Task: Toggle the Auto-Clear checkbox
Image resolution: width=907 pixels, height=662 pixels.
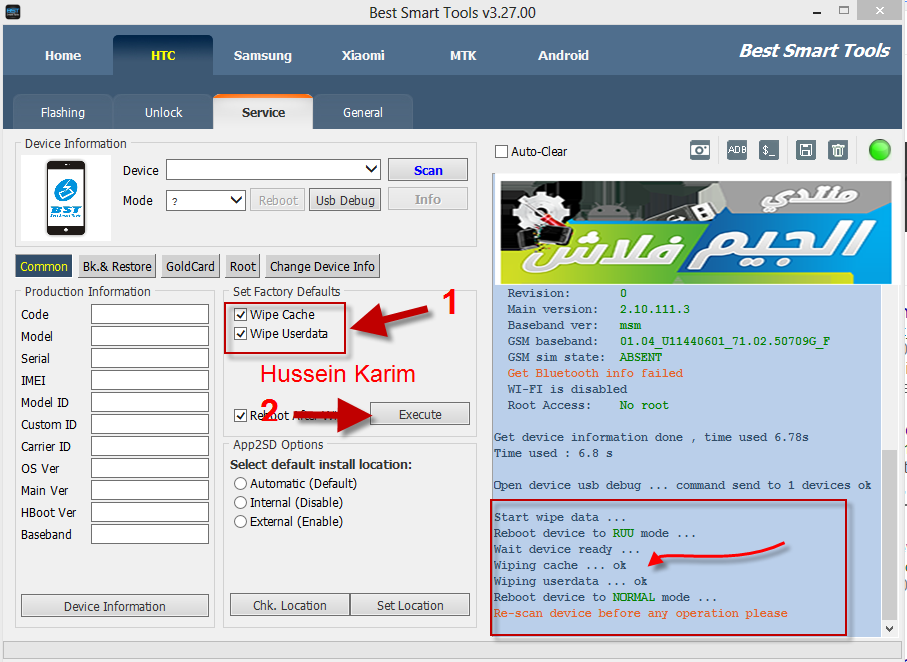Action: tap(501, 152)
